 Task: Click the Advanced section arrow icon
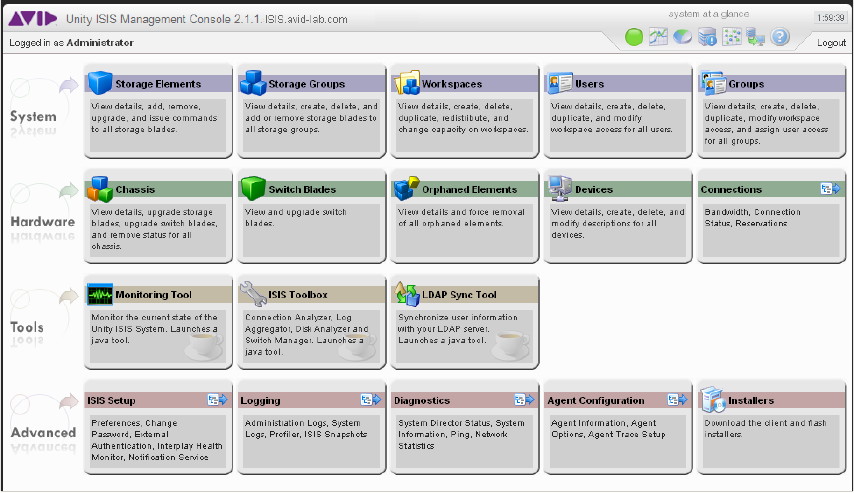point(69,401)
